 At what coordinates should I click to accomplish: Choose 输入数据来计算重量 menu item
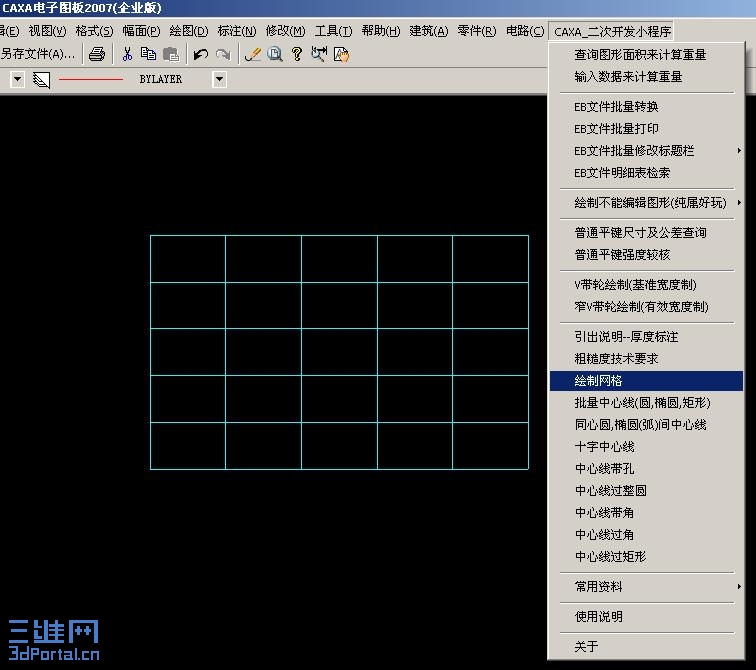pos(646,77)
